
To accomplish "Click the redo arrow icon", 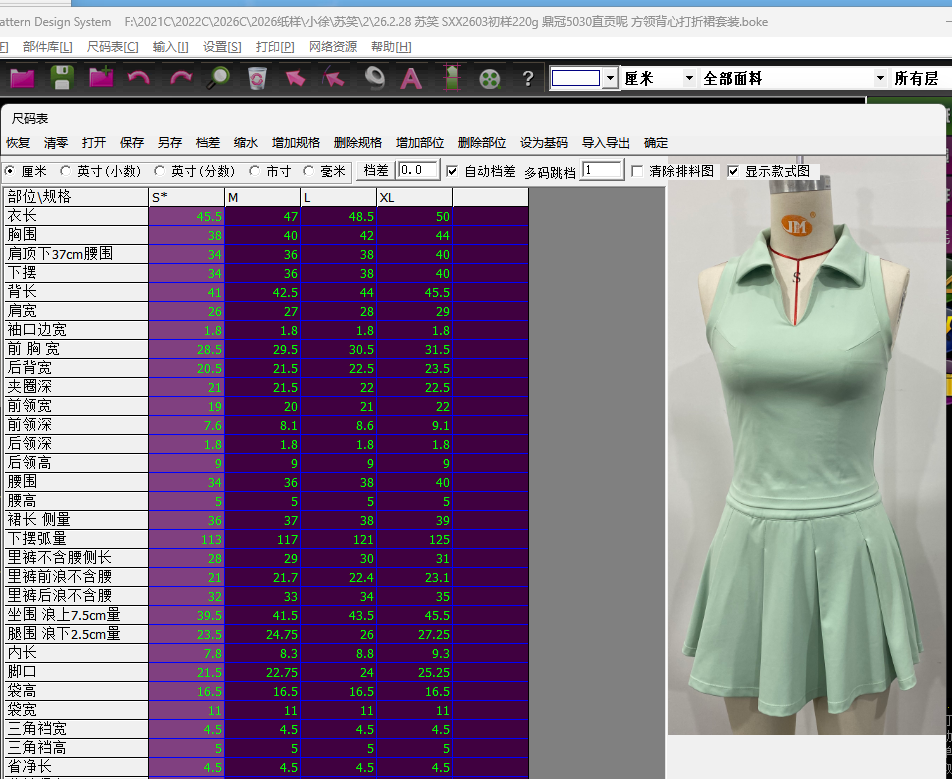I will (180, 78).
